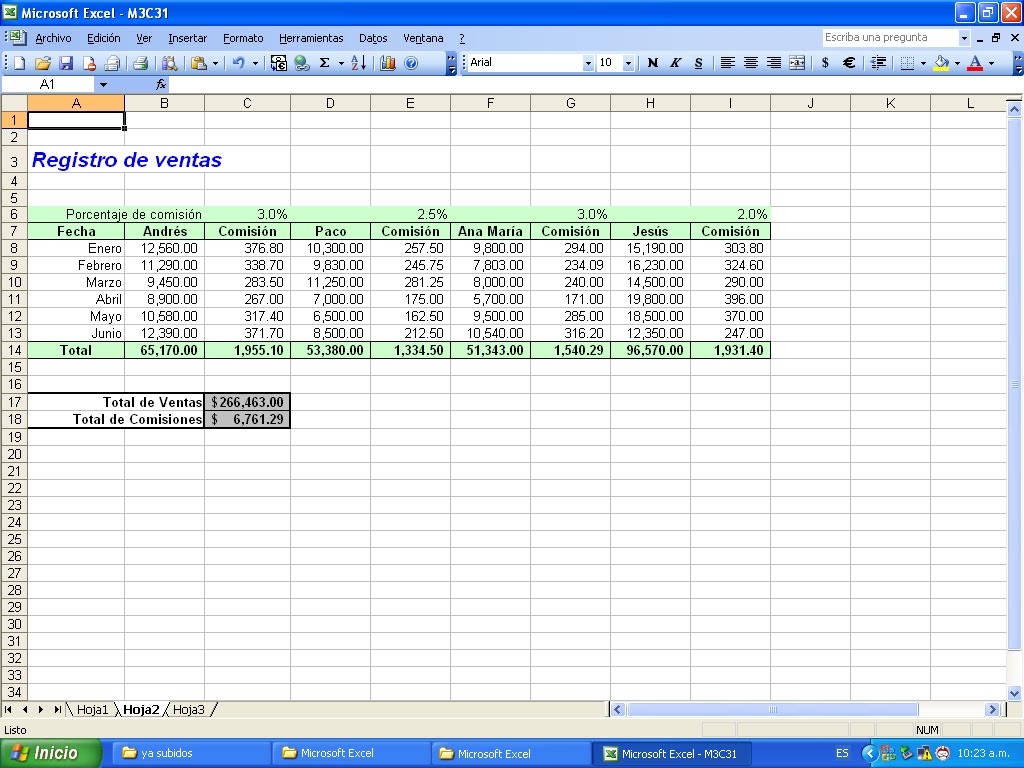The width and height of the screenshot is (1024, 768).
Task: Toggle bold formatting
Action: tap(652, 62)
